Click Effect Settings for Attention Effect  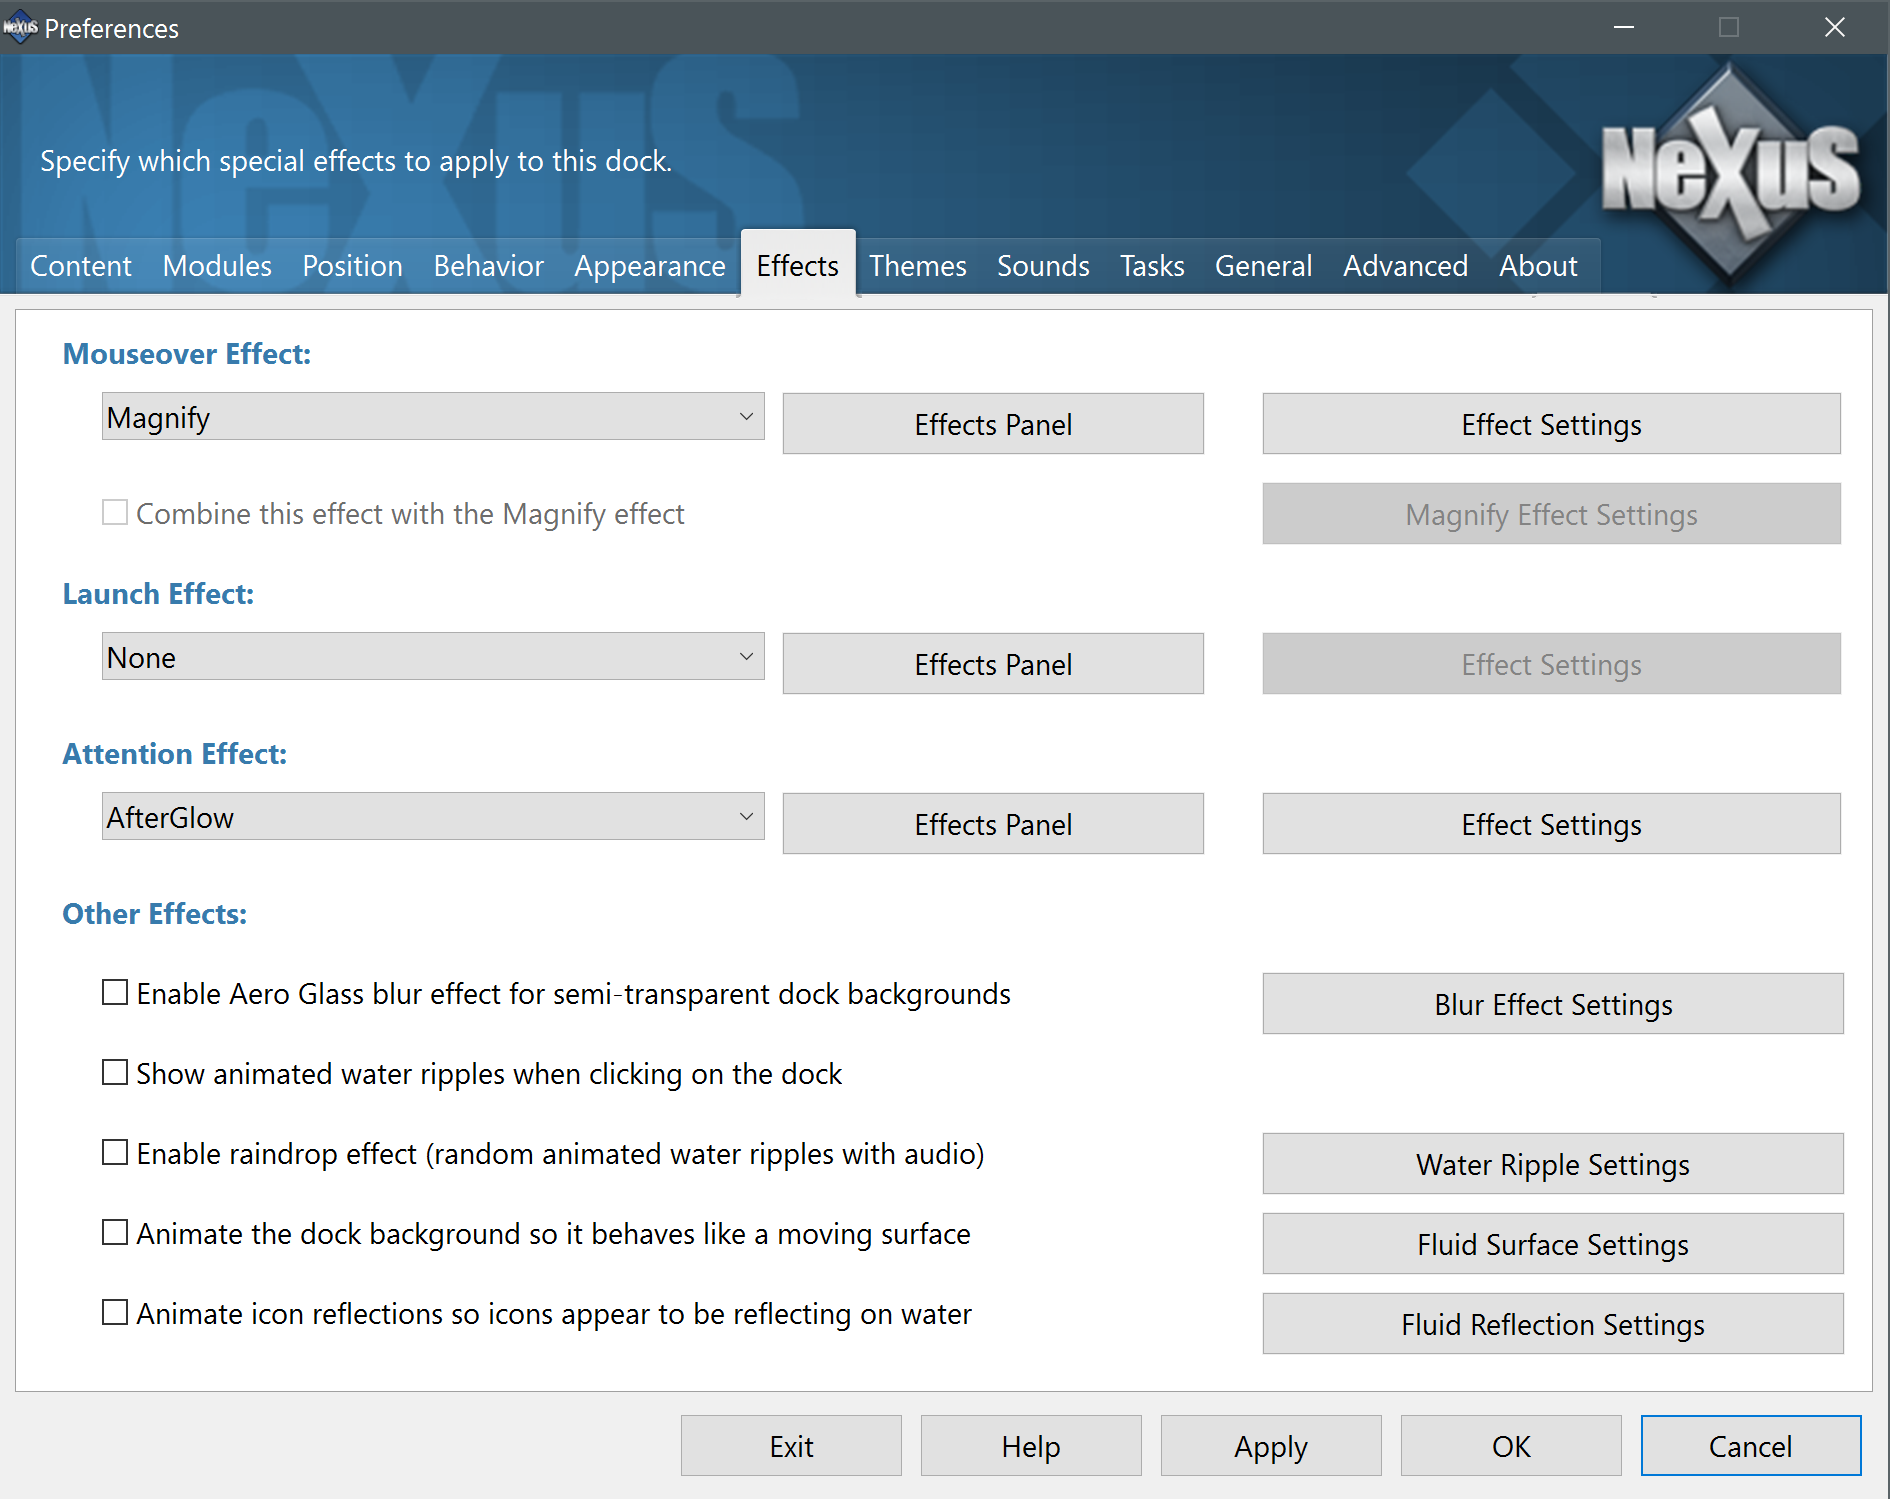(x=1551, y=824)
